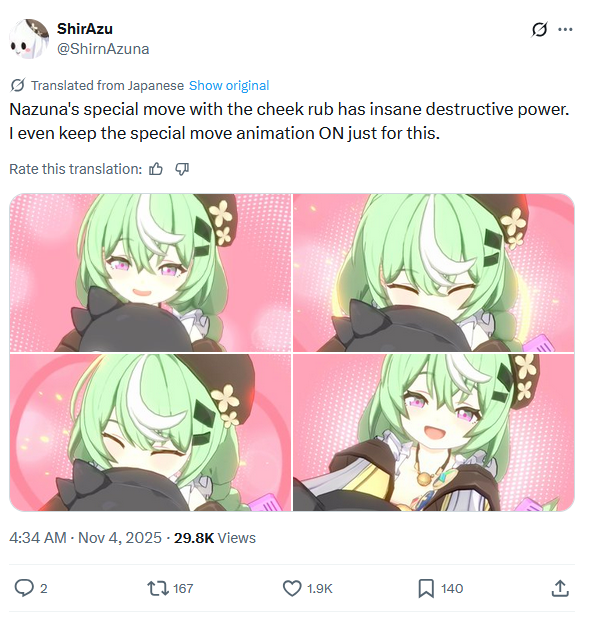This screenshot has height=619, width=589.
Task: Click the Grok icon beside the more menu
Action: (539, 29)
